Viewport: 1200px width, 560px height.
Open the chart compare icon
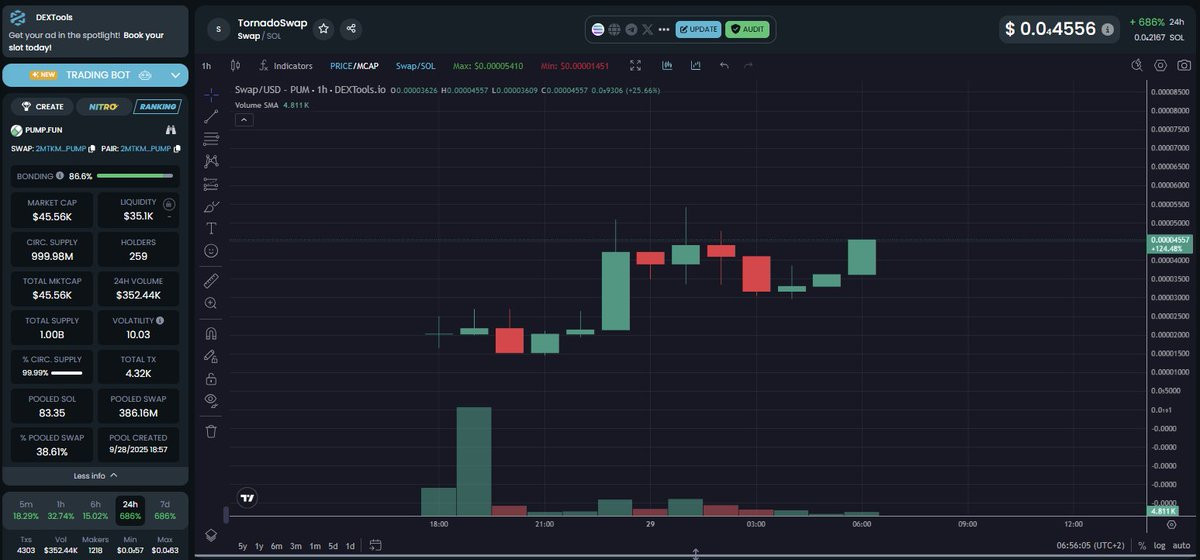pos(695,66)
